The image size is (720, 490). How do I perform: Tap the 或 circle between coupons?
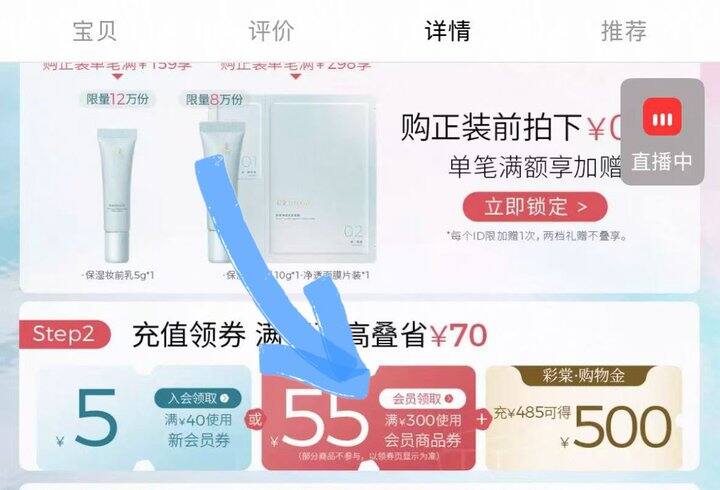click(x=255, y=419)
